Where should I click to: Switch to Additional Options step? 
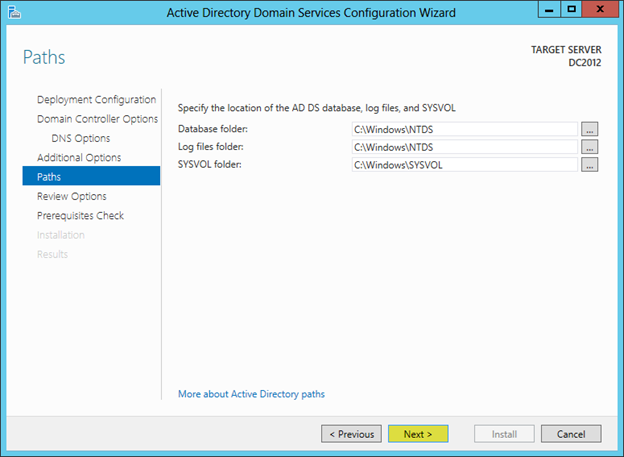79,157
